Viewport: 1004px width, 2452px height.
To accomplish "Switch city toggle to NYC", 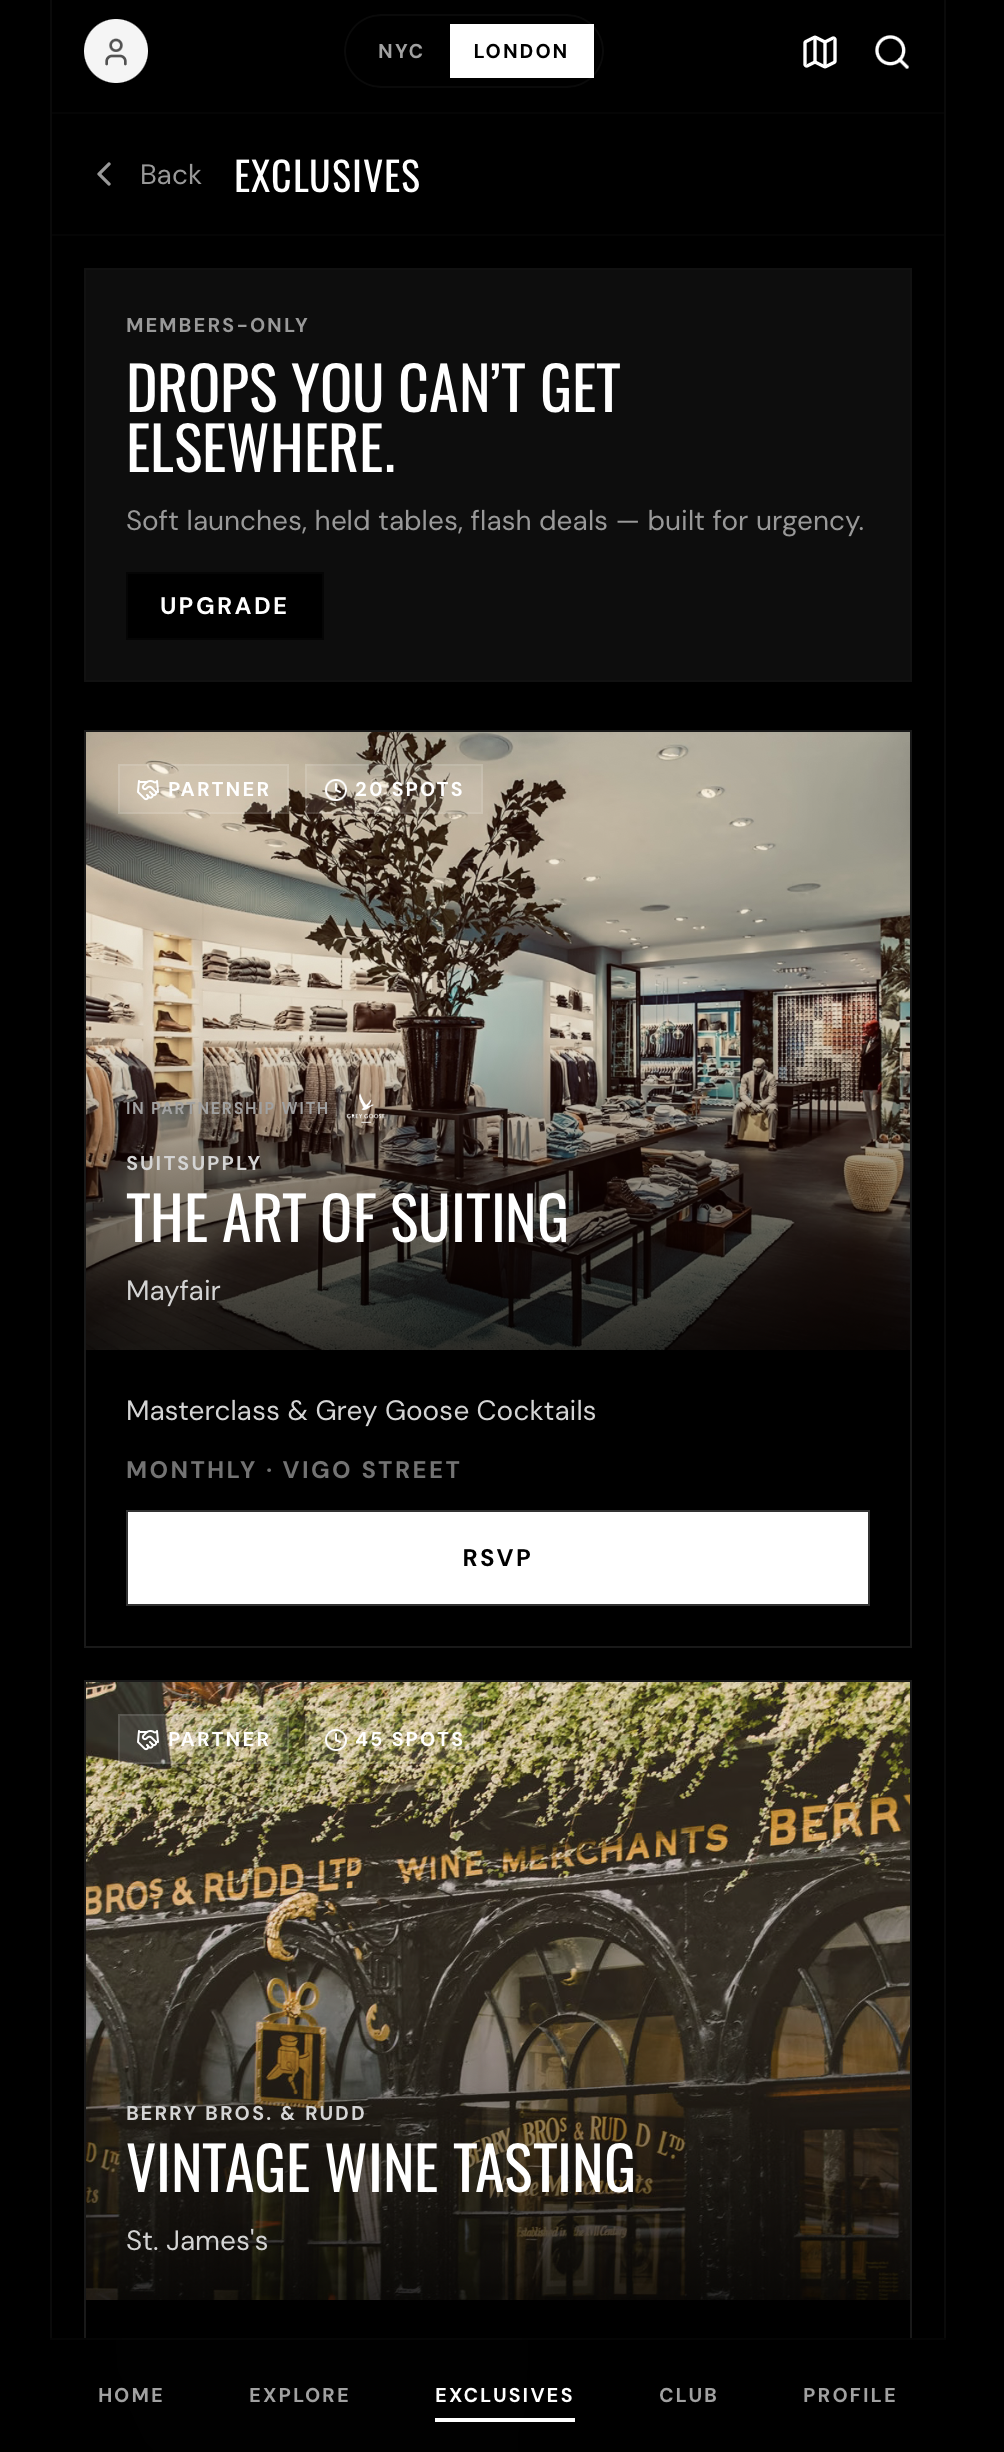I will click(401, 51).
